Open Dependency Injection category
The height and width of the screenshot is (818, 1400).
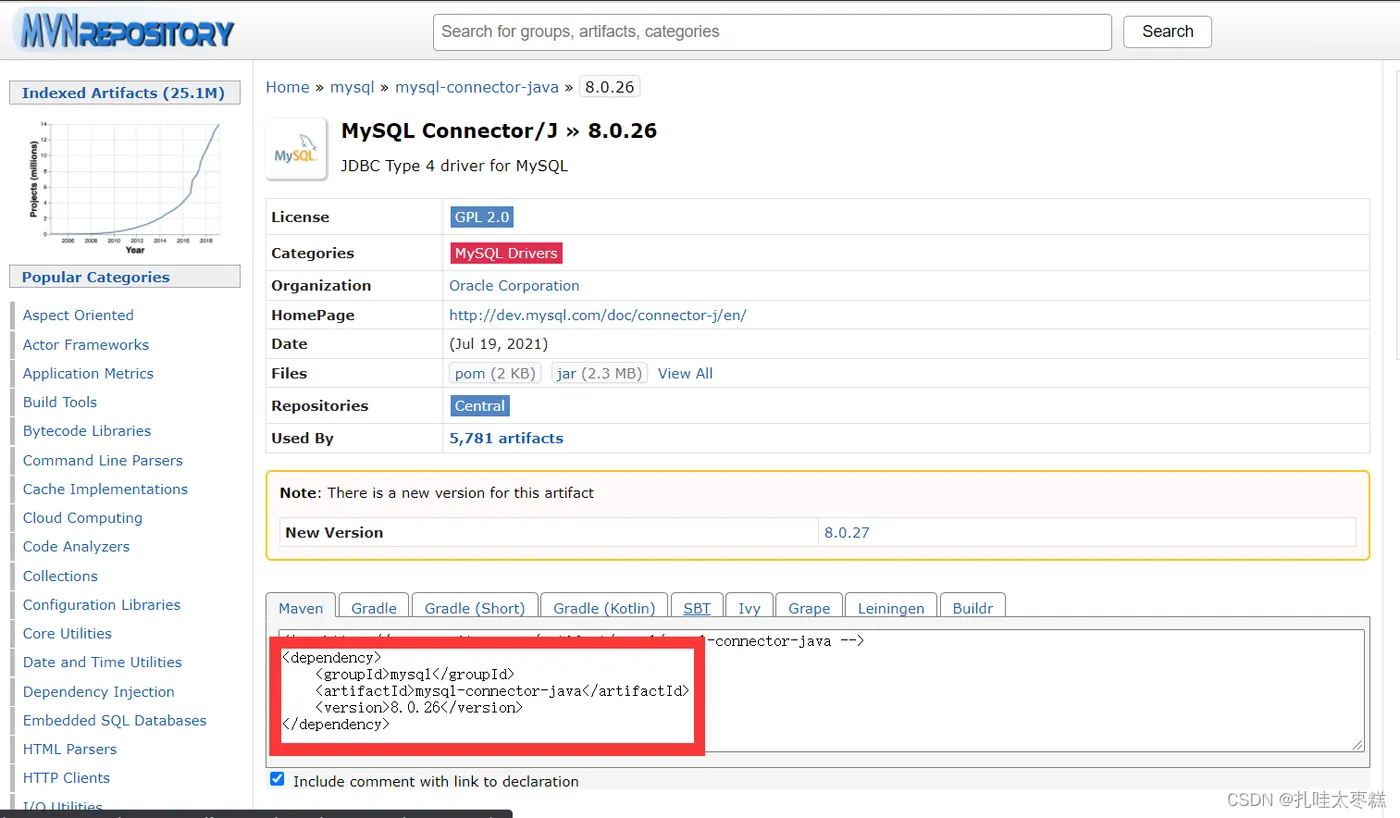tap(99, 692)
